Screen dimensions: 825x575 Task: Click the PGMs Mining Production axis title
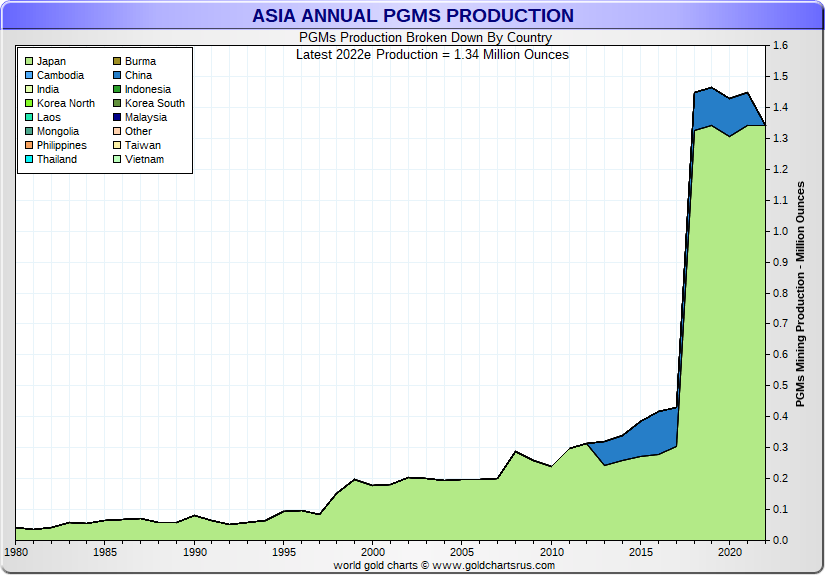[x=800, y=294]
